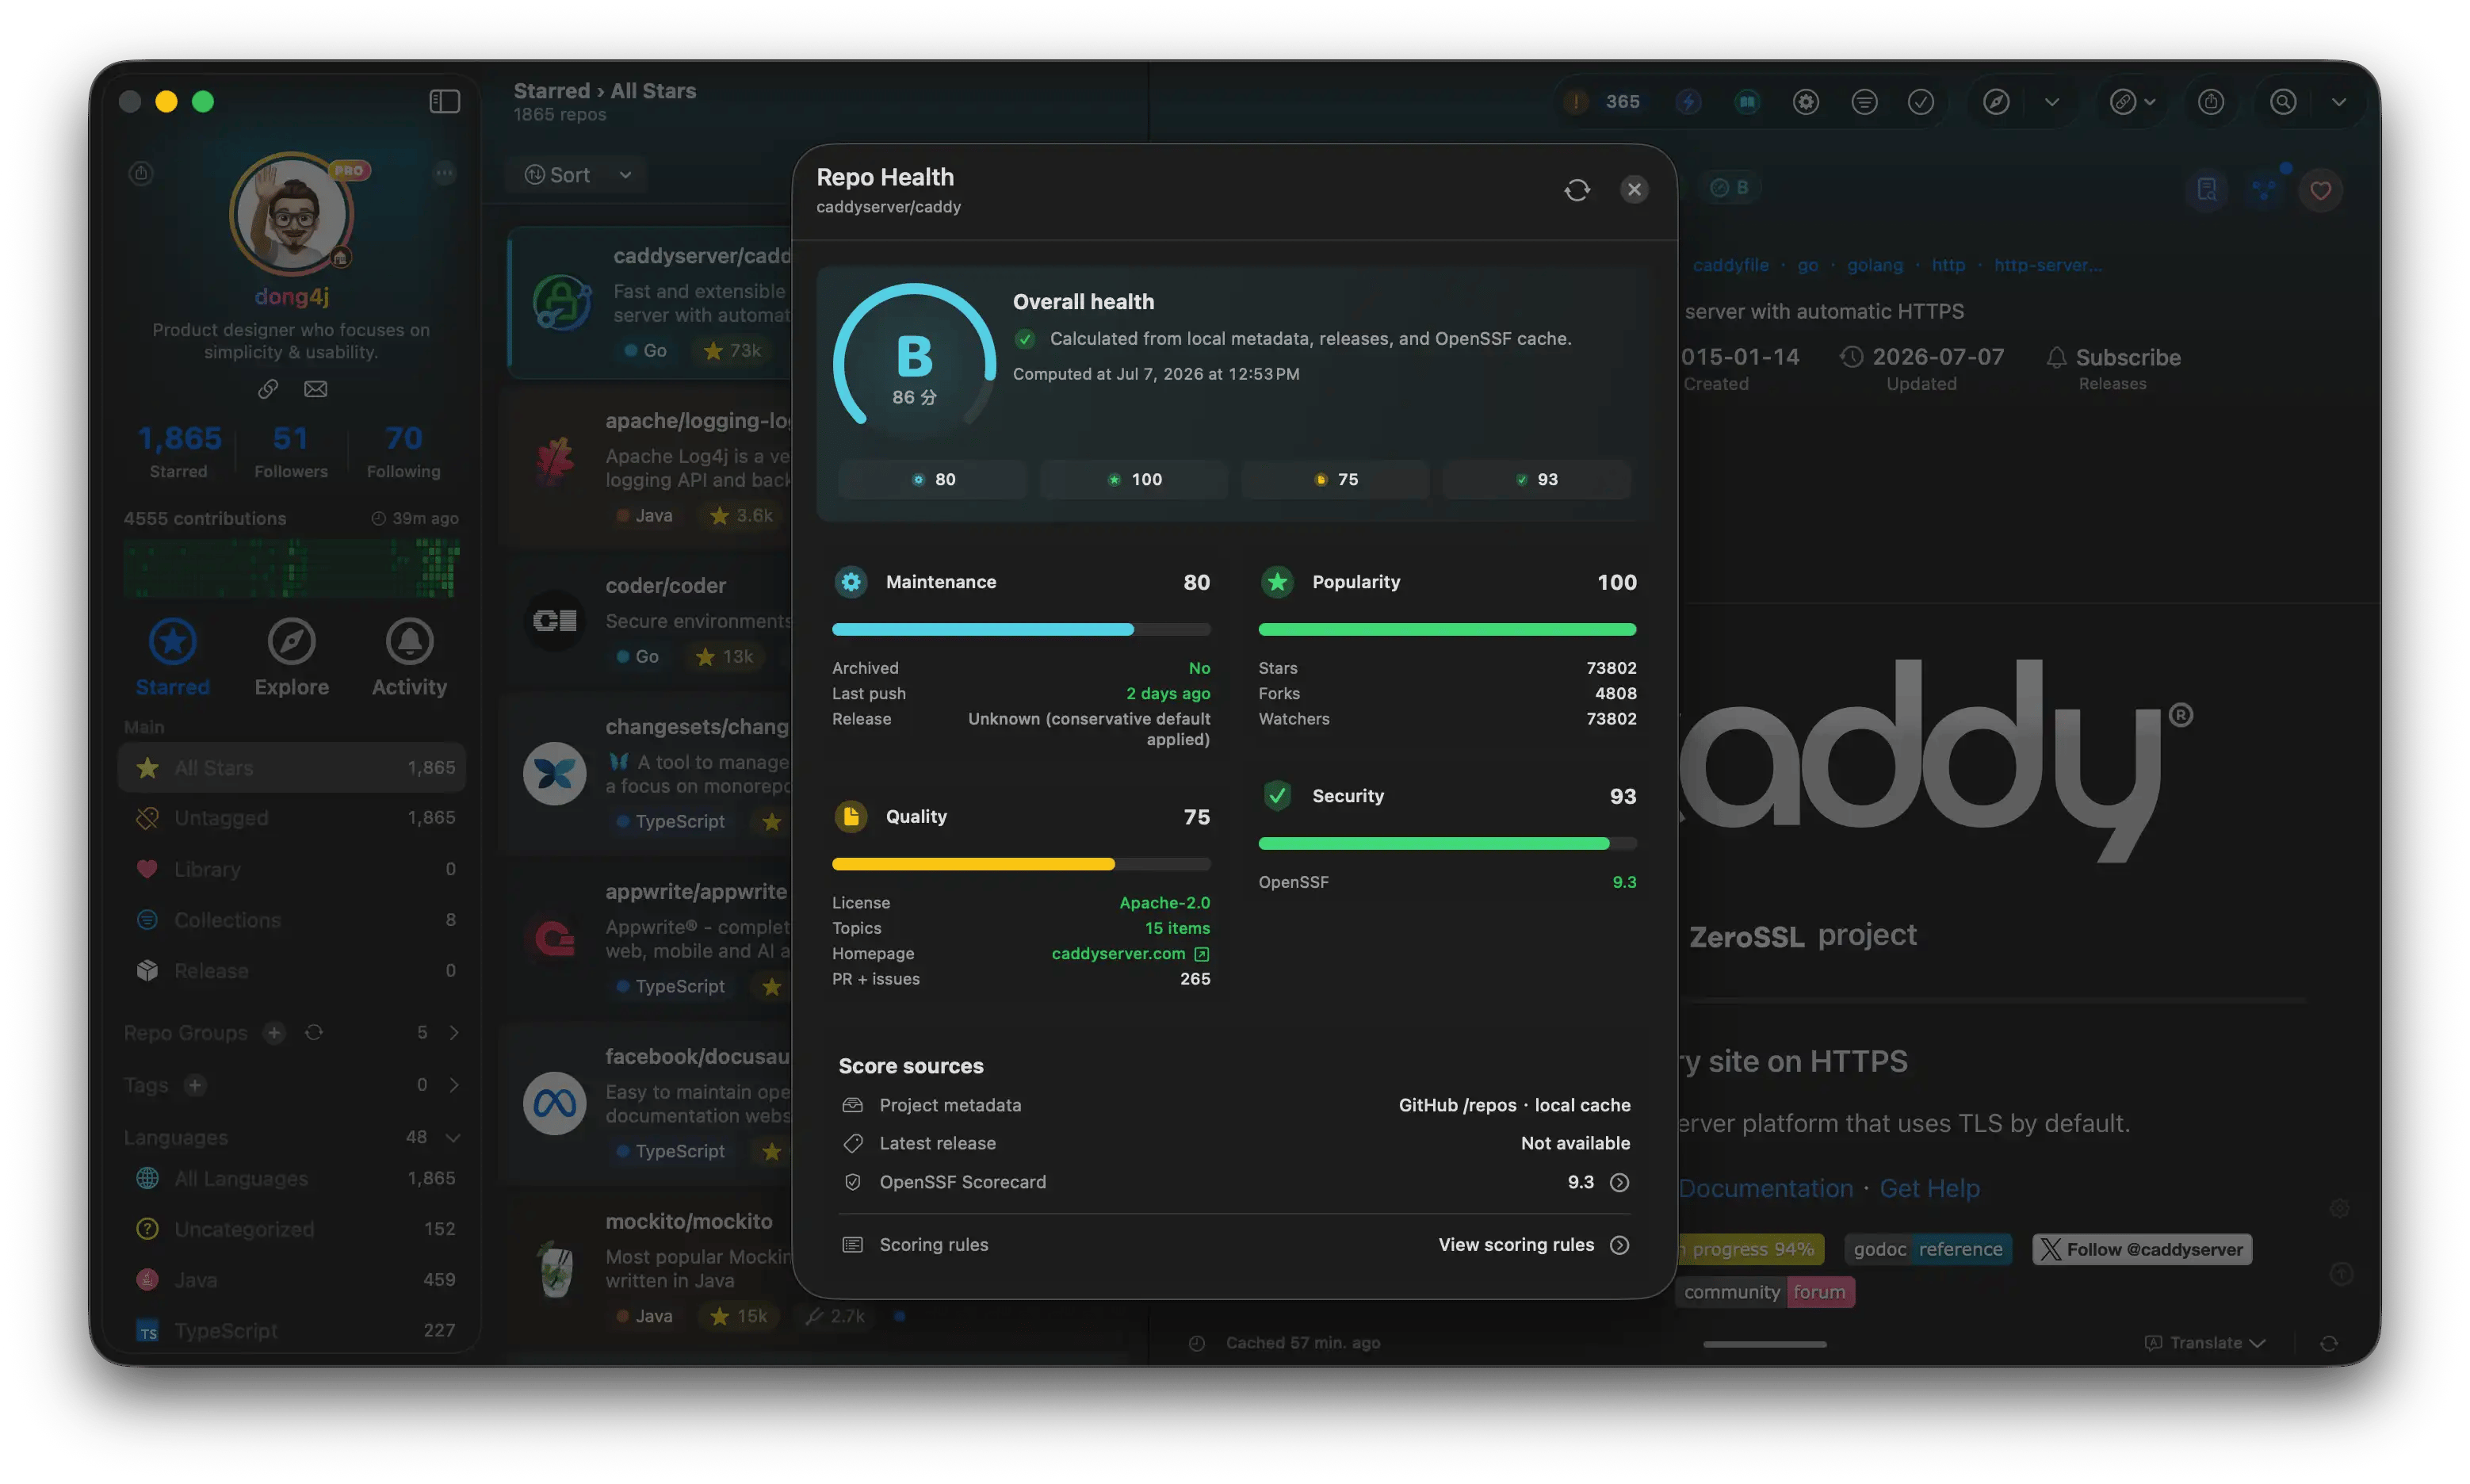
Task: Click the Maintenance progress bar
Action: point(1021,629)
